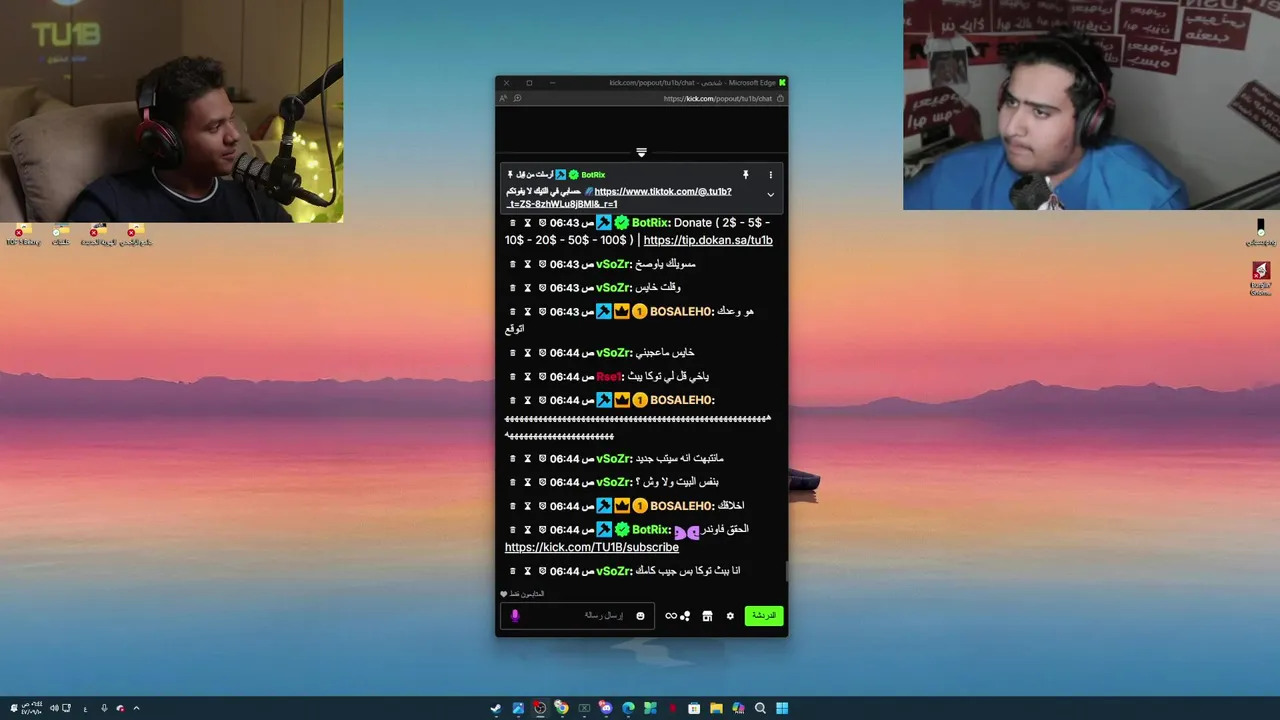Click the collapse handle above pinned message
The width and height of the screenshot is (1280, 720).
click(641, 153)
